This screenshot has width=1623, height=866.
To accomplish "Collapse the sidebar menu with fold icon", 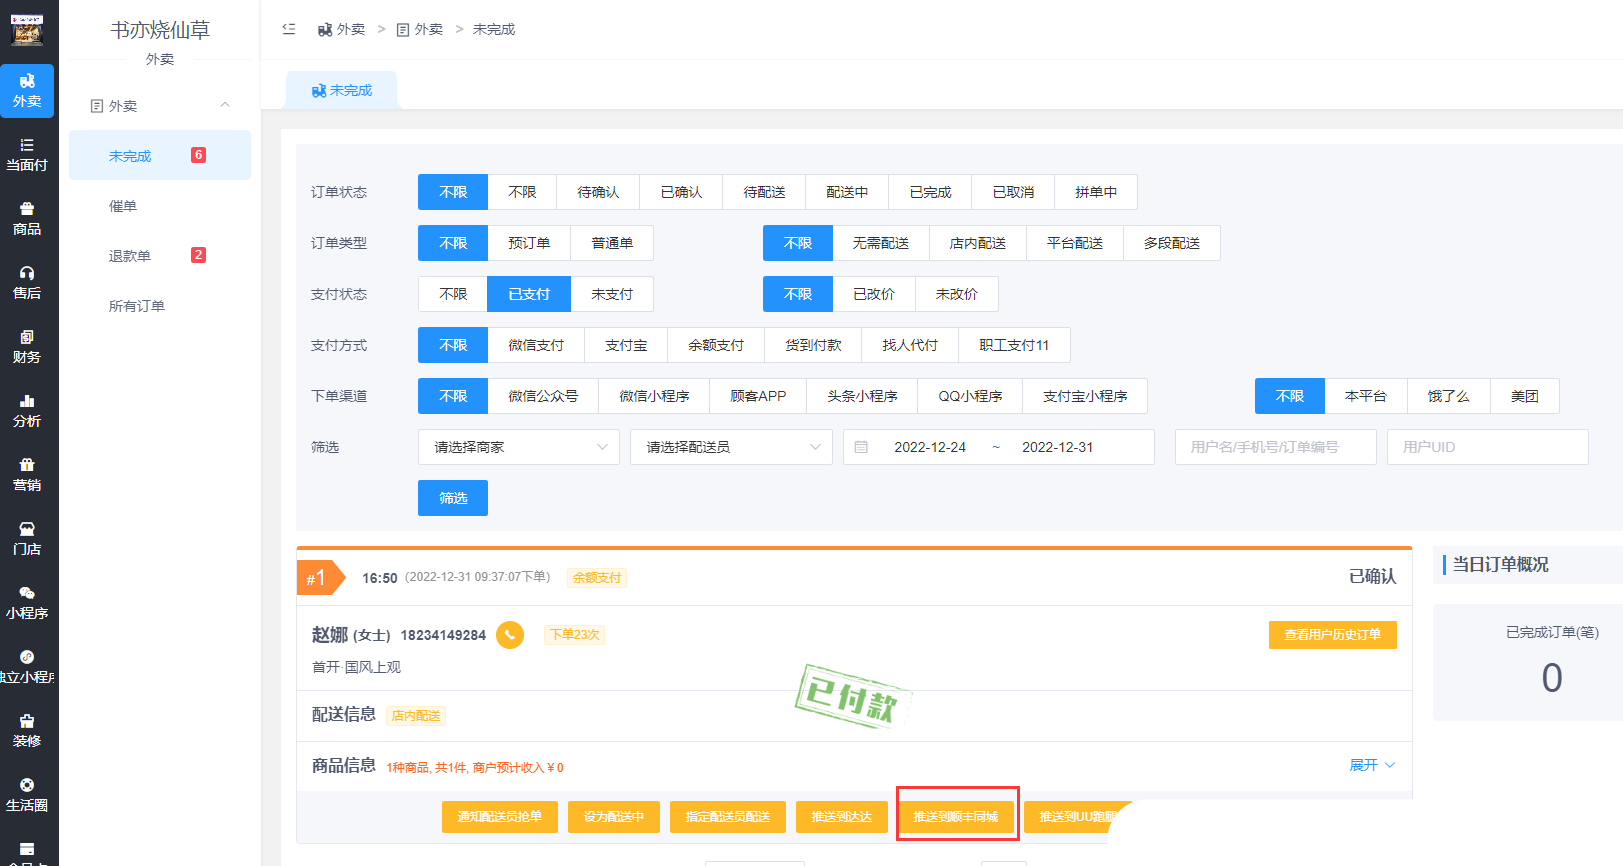I will (x=289, y=29).
